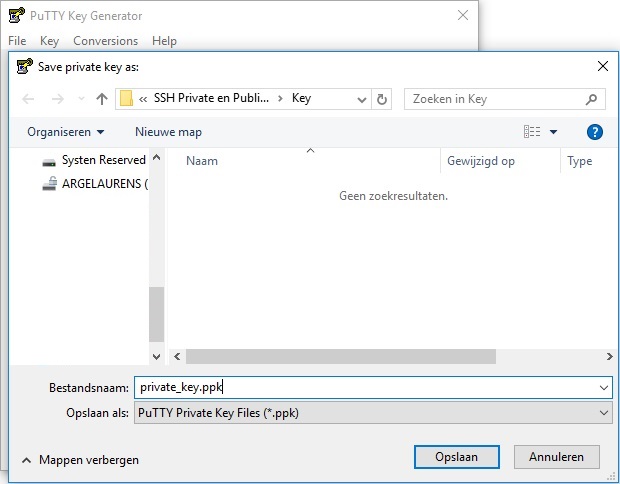Cancel the dialog with Annuleren
This screenshot has width=620, height=484.
(556, 457)
